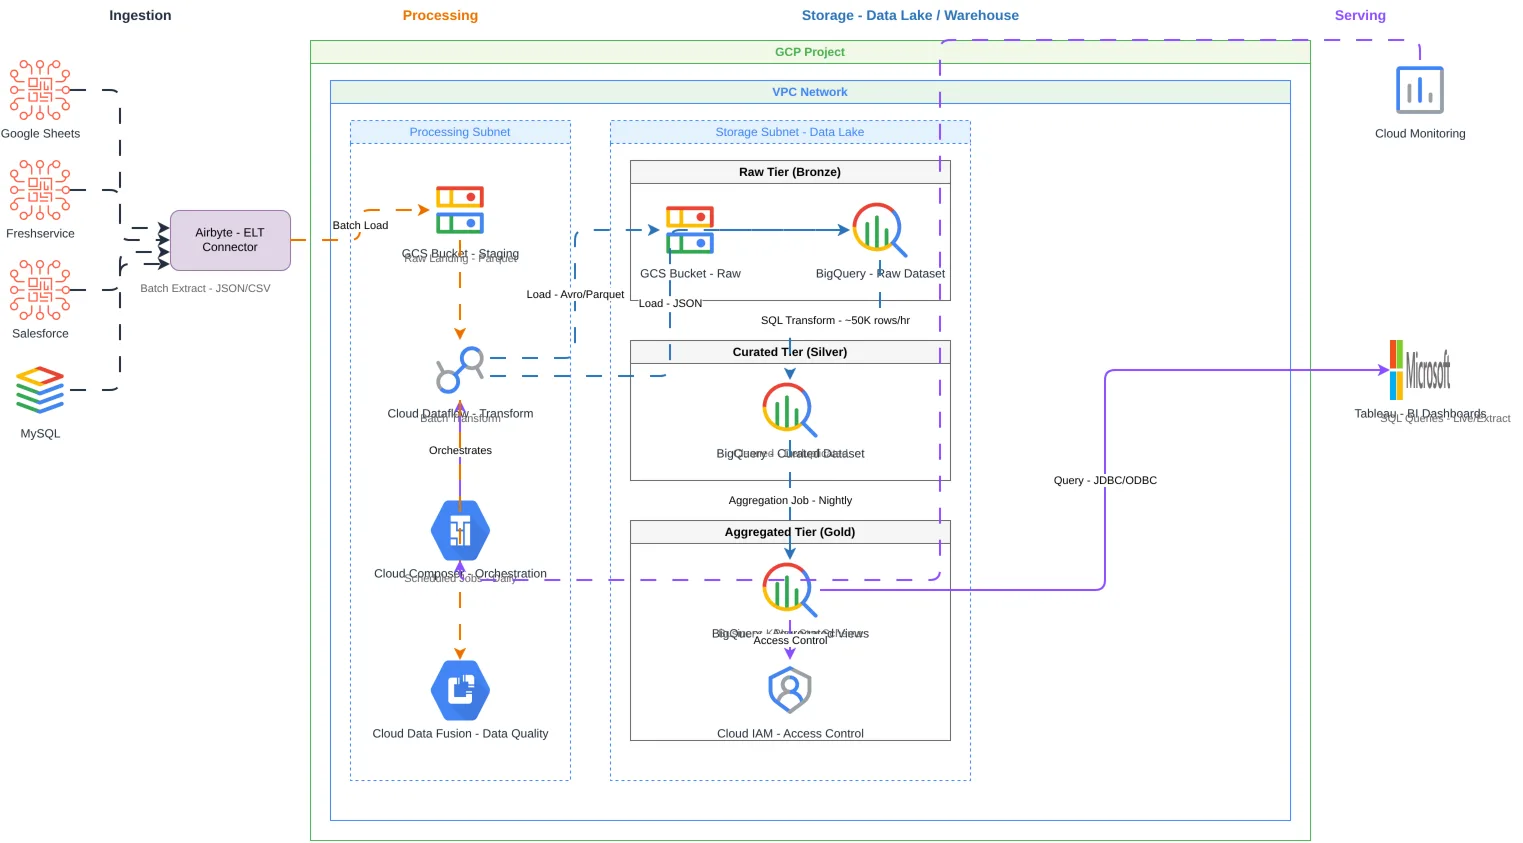Select the "Load - Avro/Parquet" edge label
This screenshot has width=1523, height=843.
(x=575, y=294)
